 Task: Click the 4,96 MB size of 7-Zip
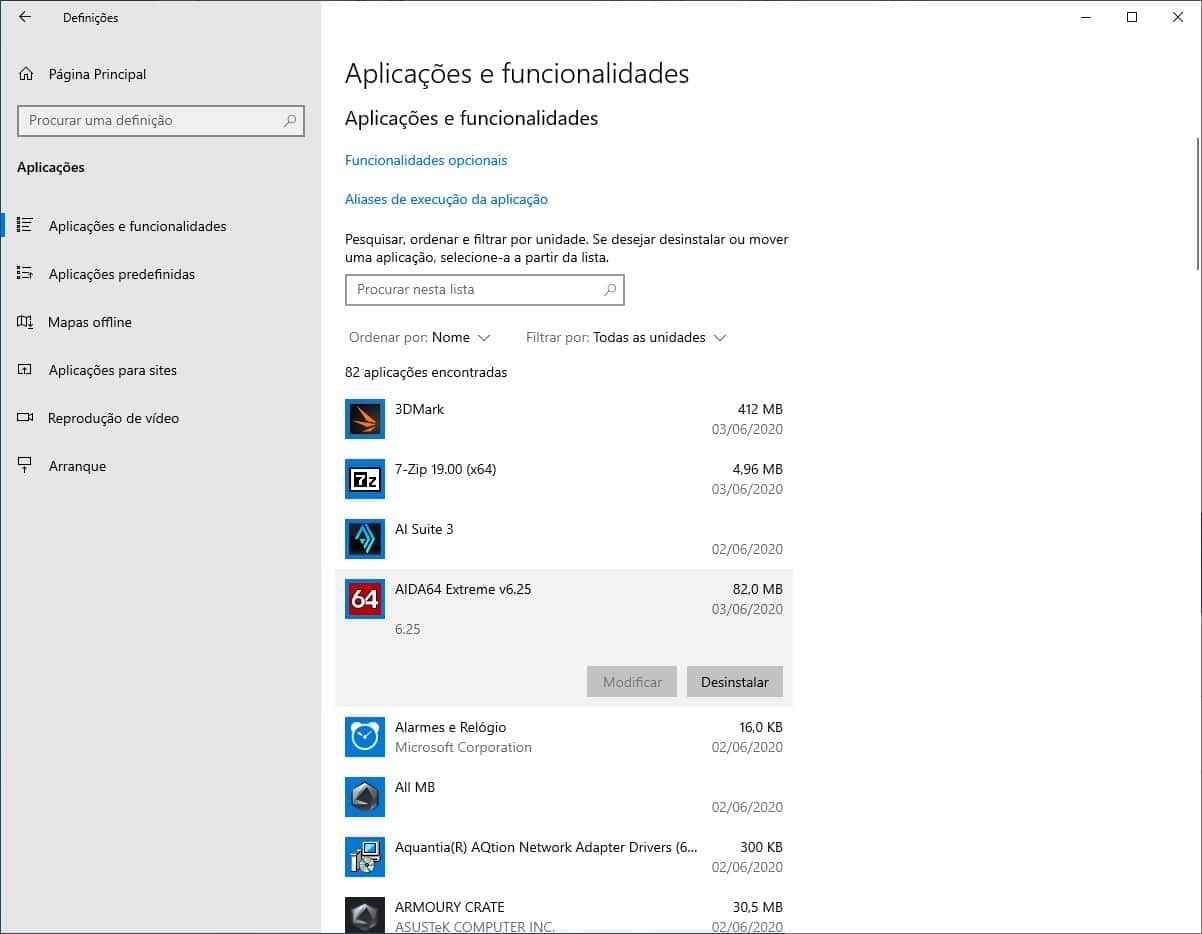757,469
